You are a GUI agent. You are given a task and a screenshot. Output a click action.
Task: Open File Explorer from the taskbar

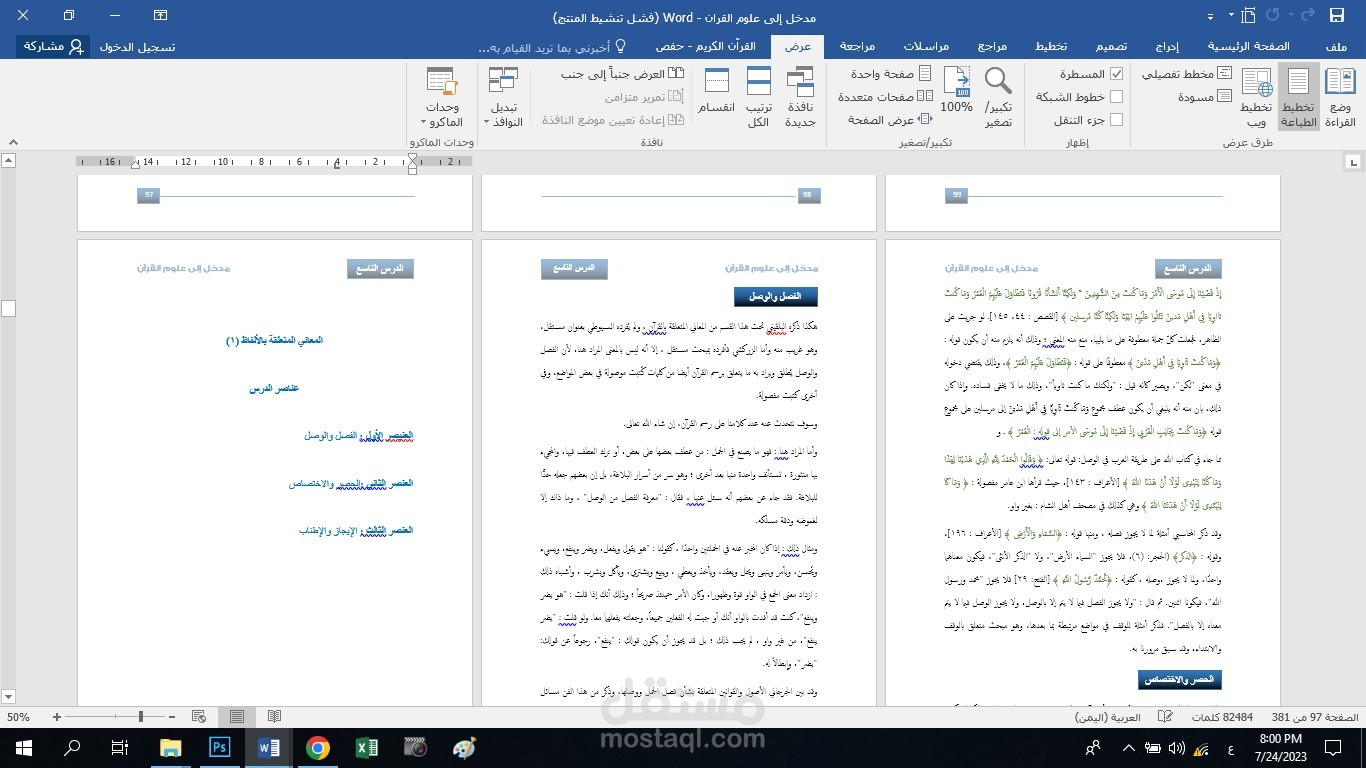coord(171,747)
